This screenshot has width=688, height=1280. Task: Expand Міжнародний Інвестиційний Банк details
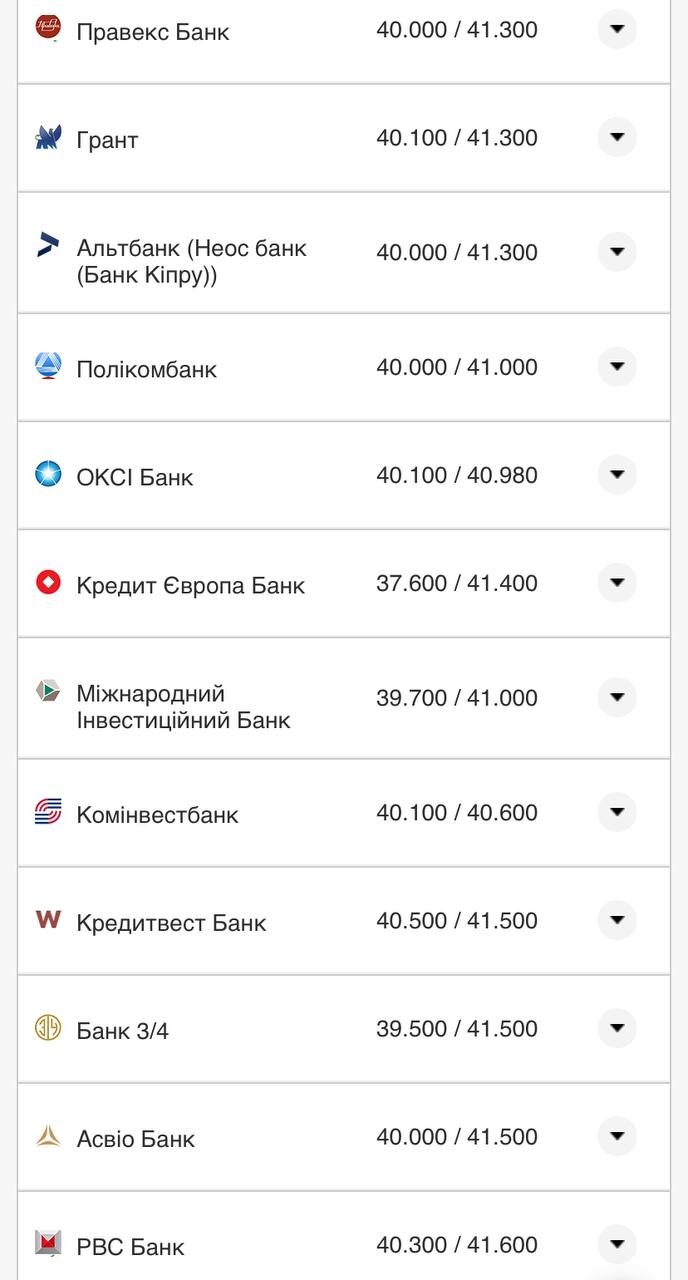coord(617,697)
